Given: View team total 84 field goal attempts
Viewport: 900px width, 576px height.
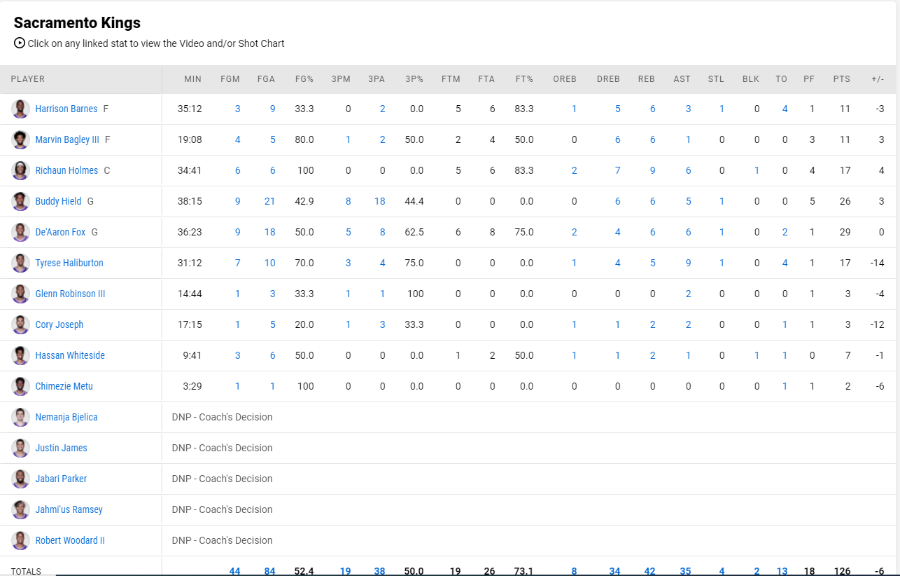Looking at the screenshot, I should (270, 571).
